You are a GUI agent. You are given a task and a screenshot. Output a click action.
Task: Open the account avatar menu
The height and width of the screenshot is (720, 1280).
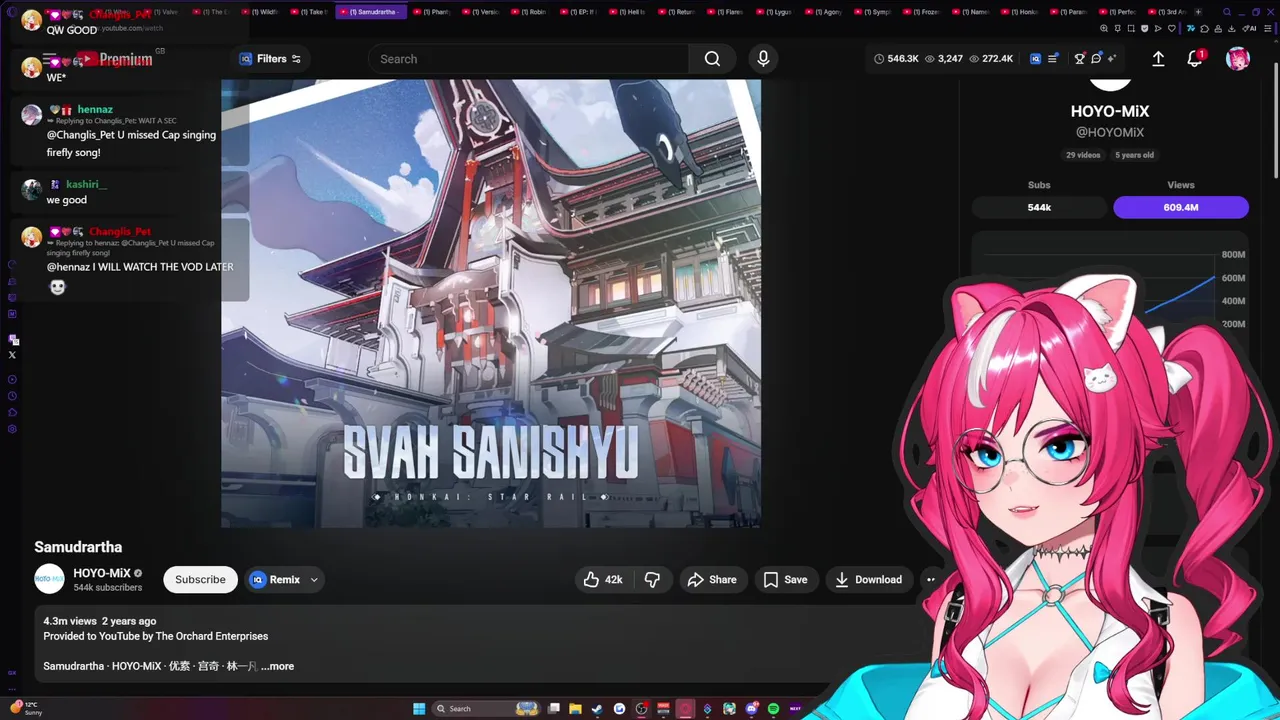tap(1238, 59)
